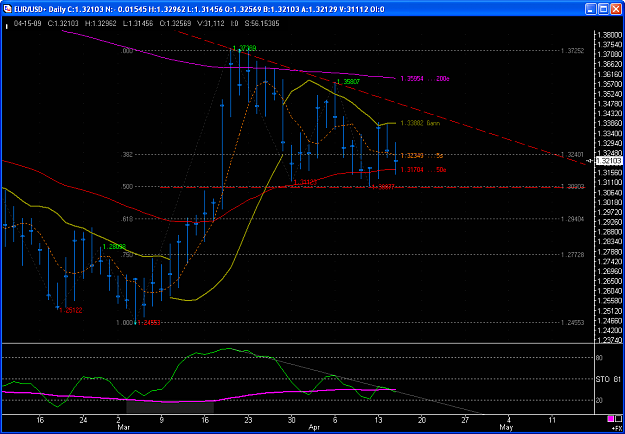Click the red 1.25122 swing low label

71,310
